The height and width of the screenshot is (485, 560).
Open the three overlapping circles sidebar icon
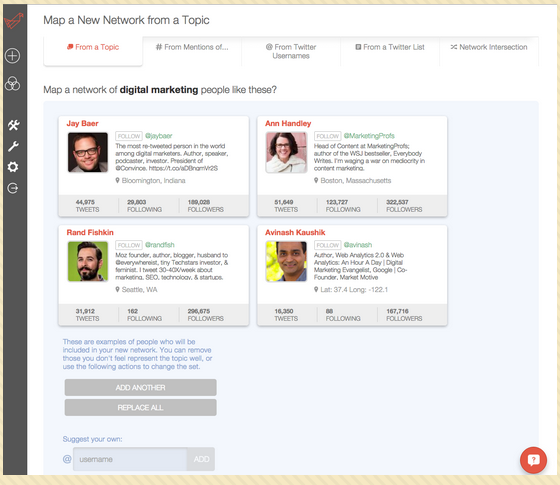(x=12, y=83)
